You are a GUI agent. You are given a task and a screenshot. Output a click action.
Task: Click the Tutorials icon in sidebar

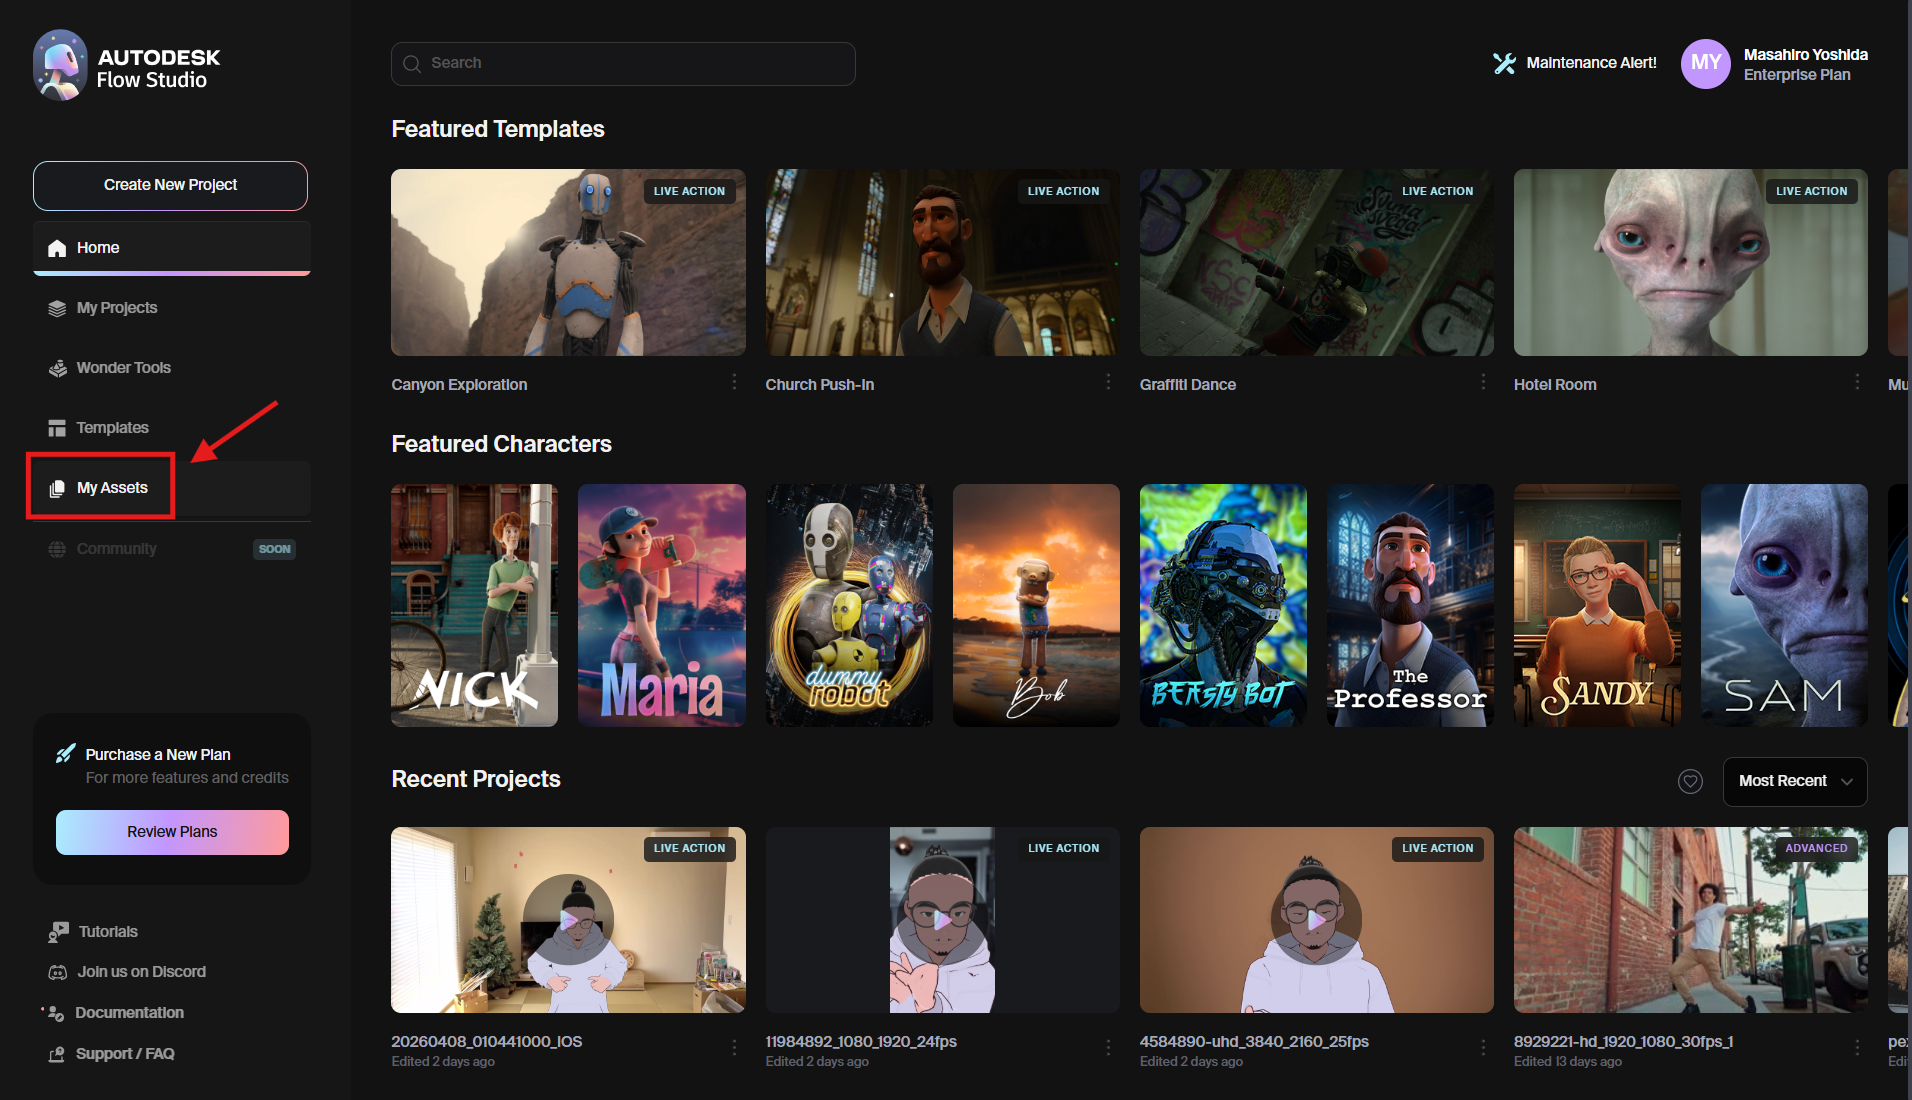[x=58, y=932]
